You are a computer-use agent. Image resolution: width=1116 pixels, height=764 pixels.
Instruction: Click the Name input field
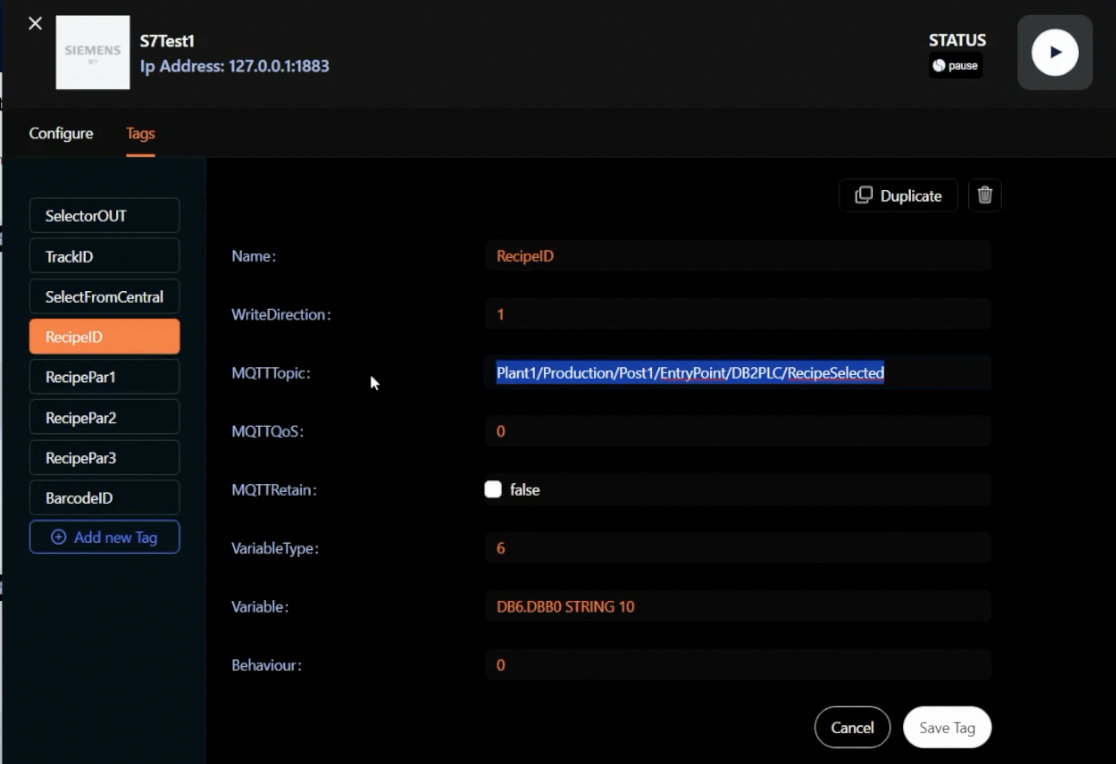[x=737, y=256]
